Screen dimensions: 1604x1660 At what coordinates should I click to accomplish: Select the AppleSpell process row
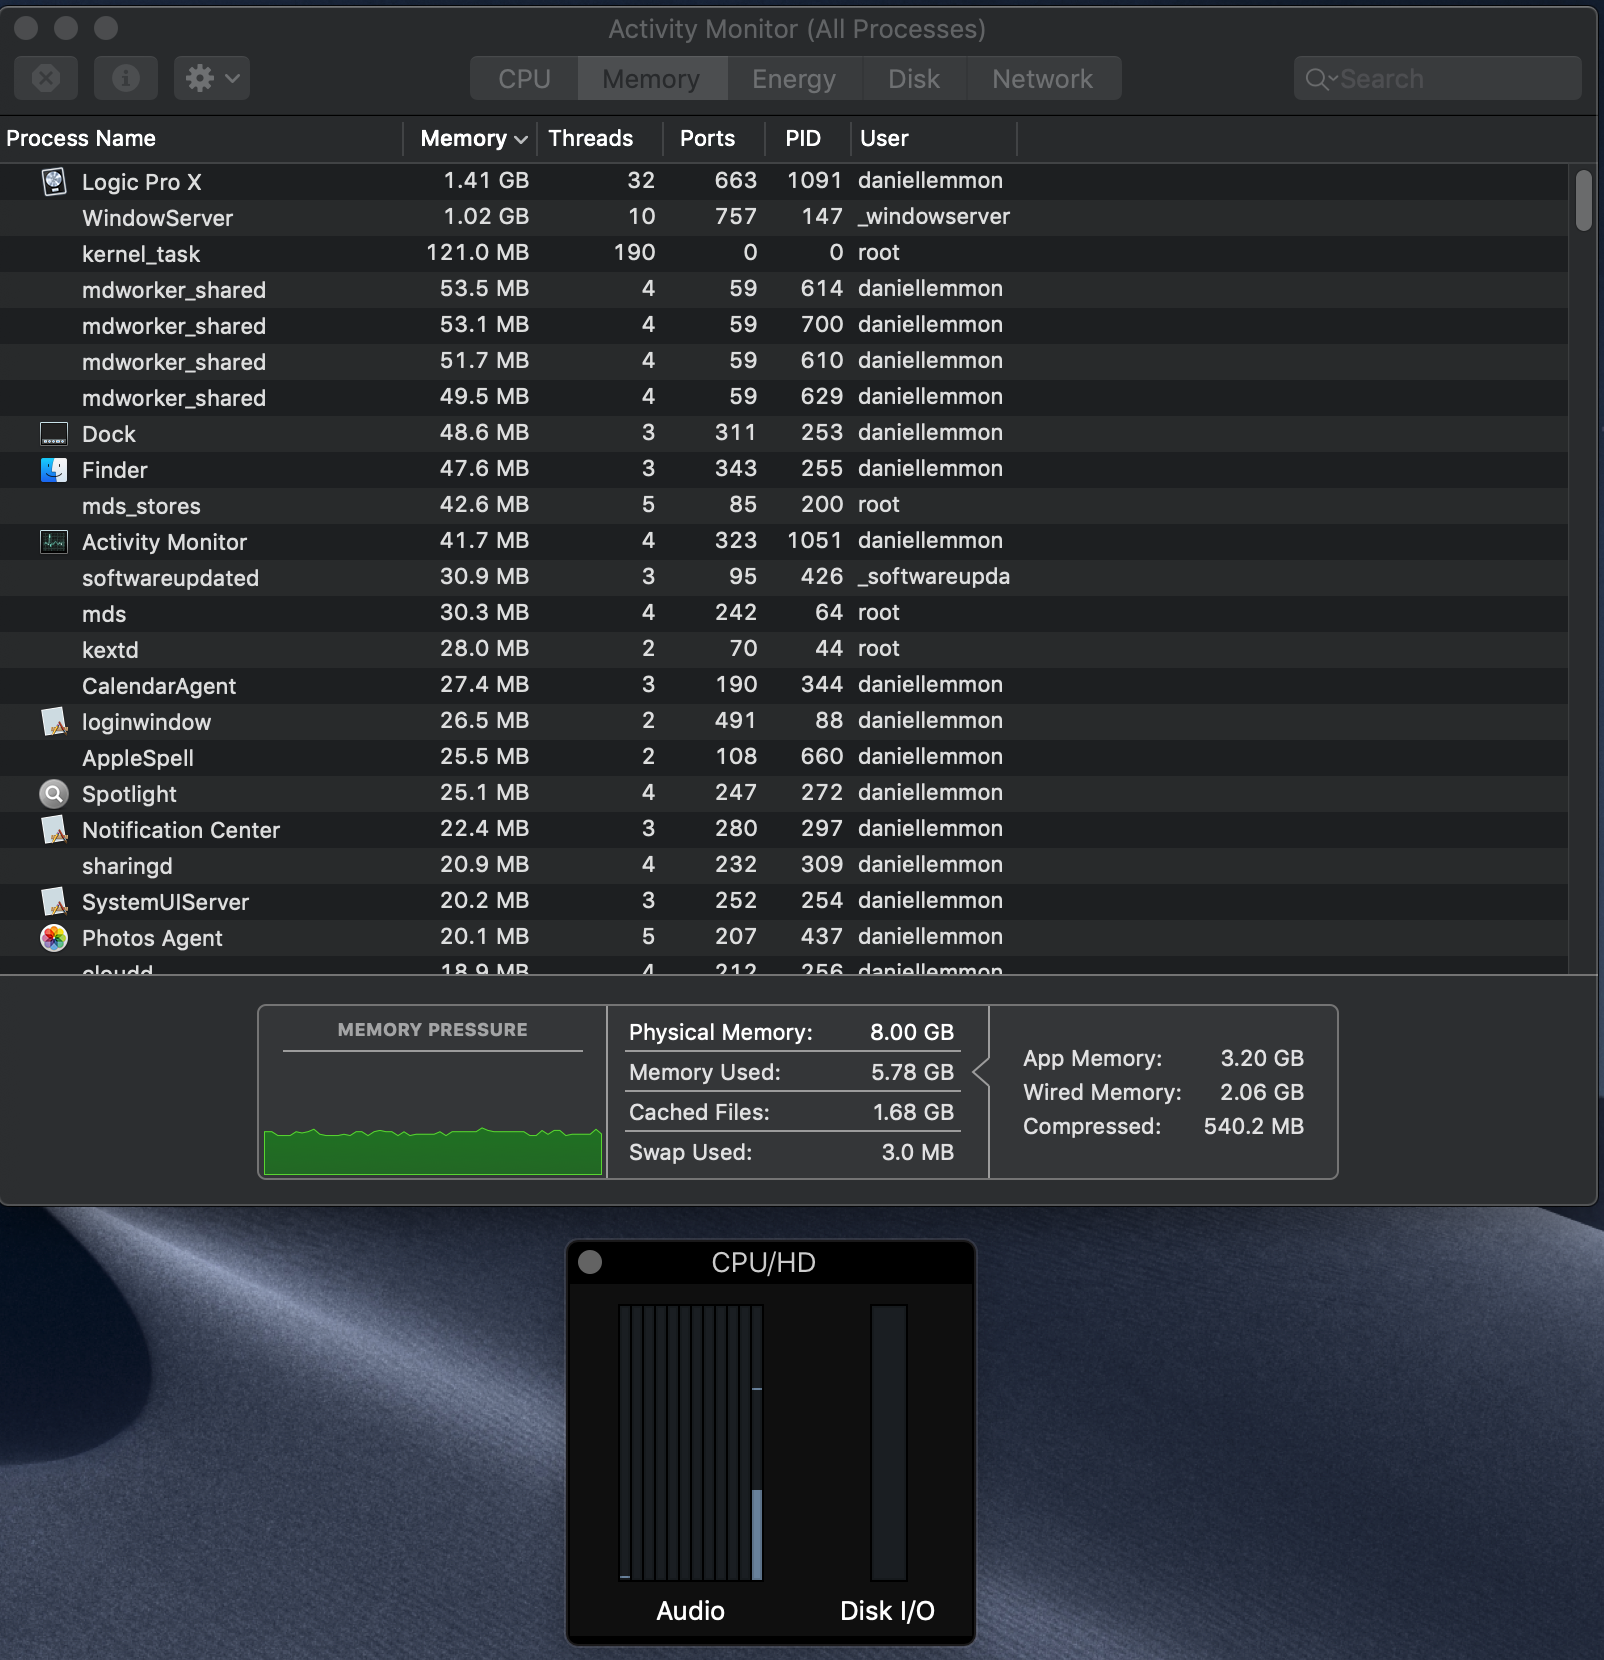click(x=784, y=757)
